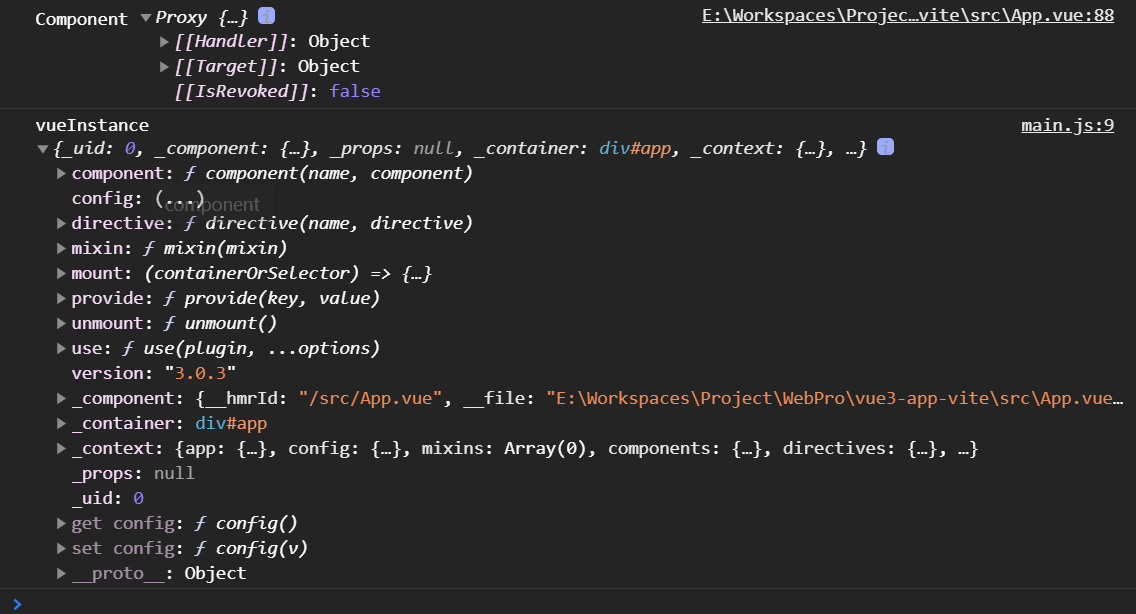Expand the directive function property
This screenshot has height=614, width=1136.
[62, 223]
